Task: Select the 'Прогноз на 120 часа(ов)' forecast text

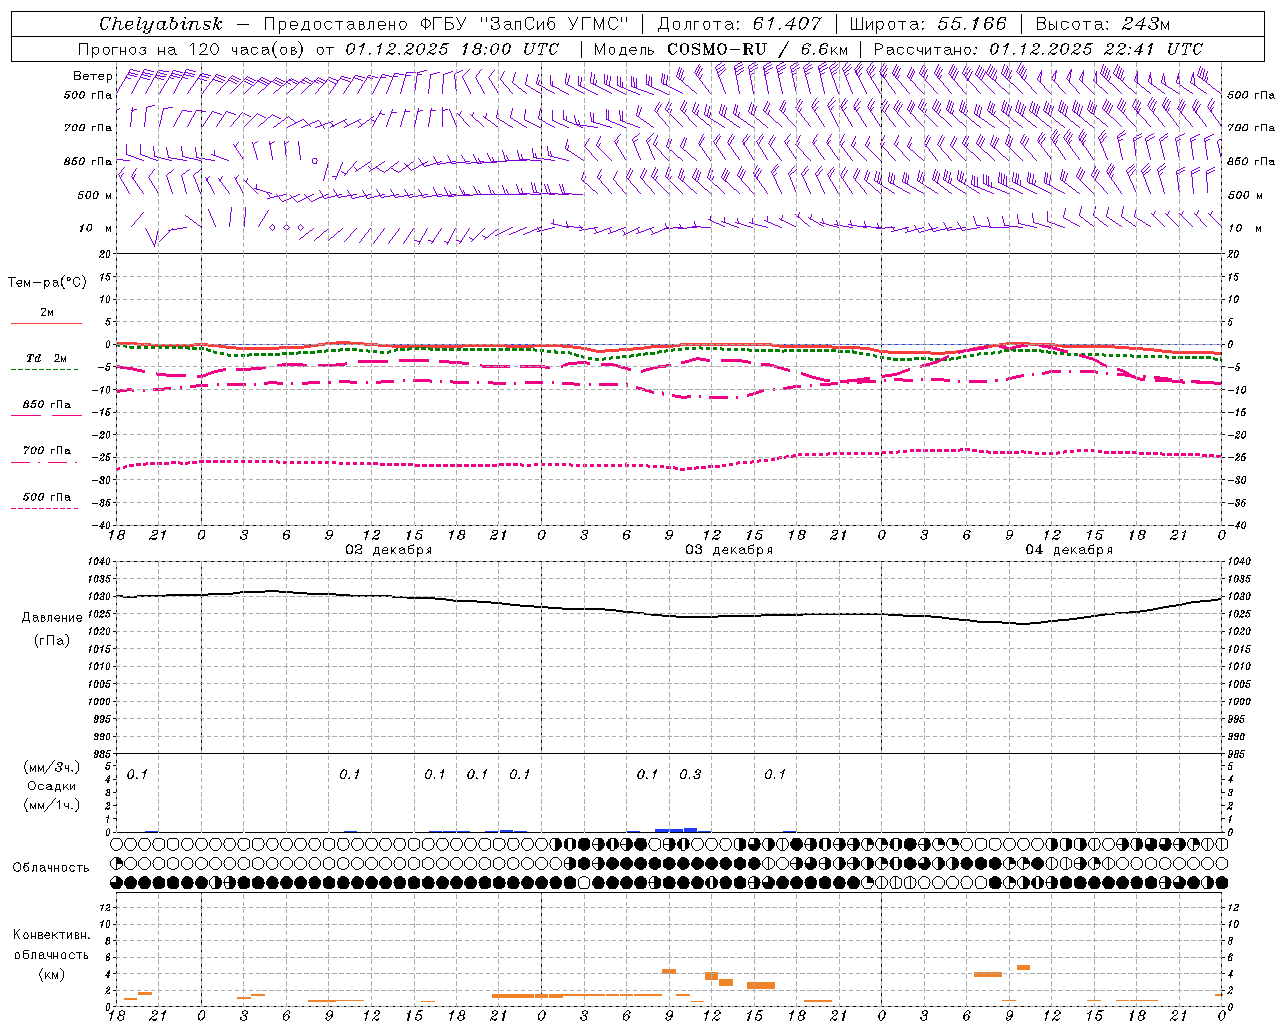Action: (x=192, y=49)
